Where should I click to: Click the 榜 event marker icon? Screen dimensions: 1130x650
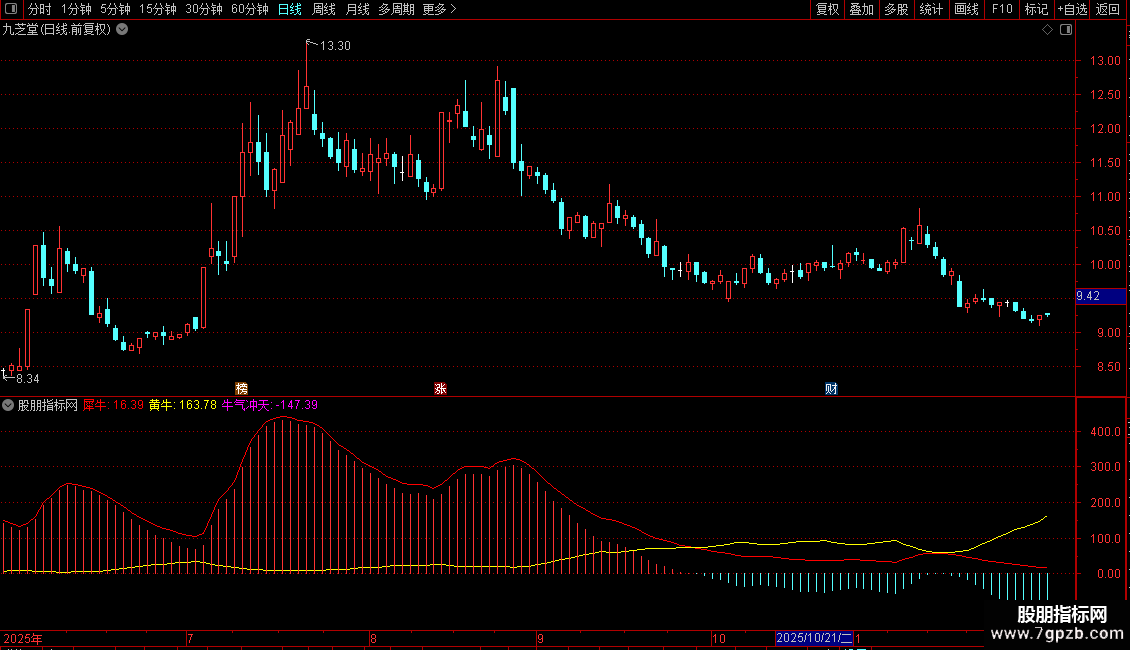tap(241, 388)
